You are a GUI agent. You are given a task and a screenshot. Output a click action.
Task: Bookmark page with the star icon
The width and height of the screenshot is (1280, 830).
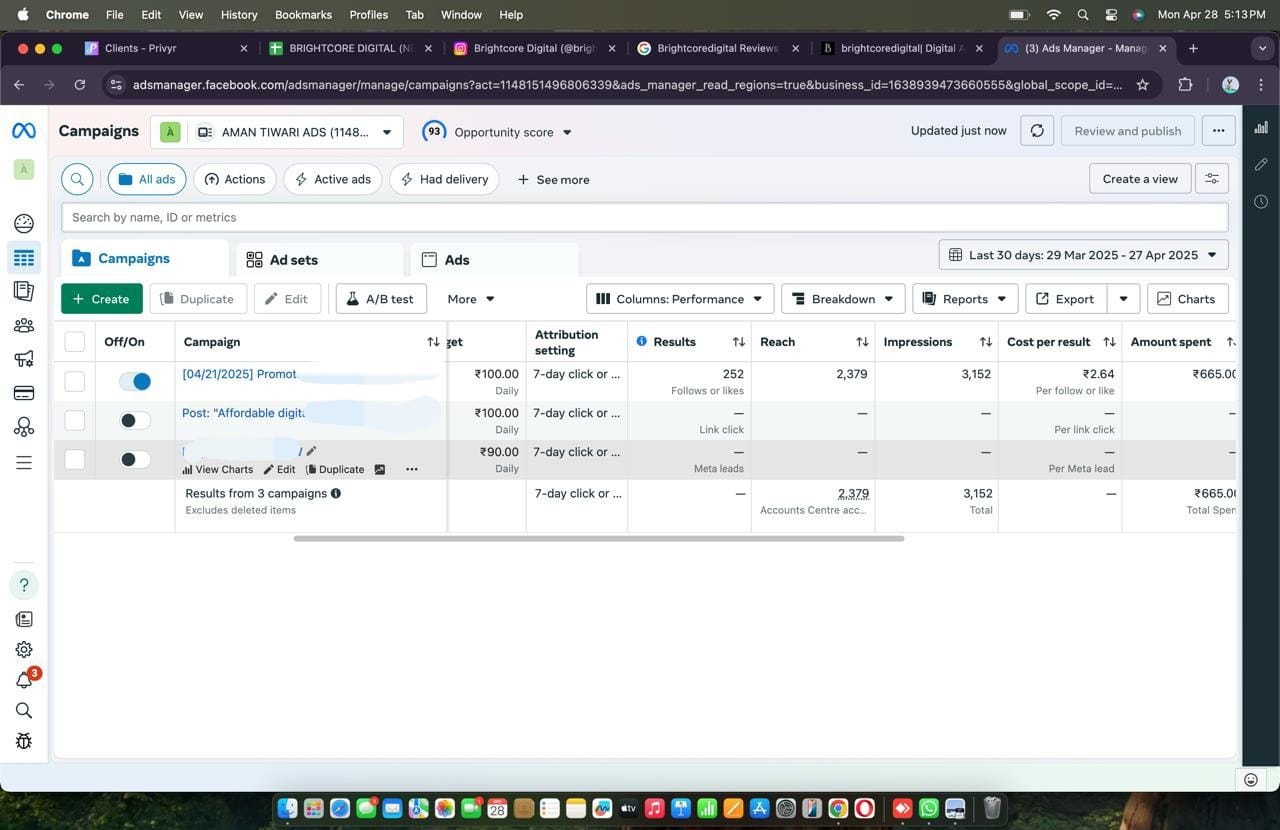1143,85
